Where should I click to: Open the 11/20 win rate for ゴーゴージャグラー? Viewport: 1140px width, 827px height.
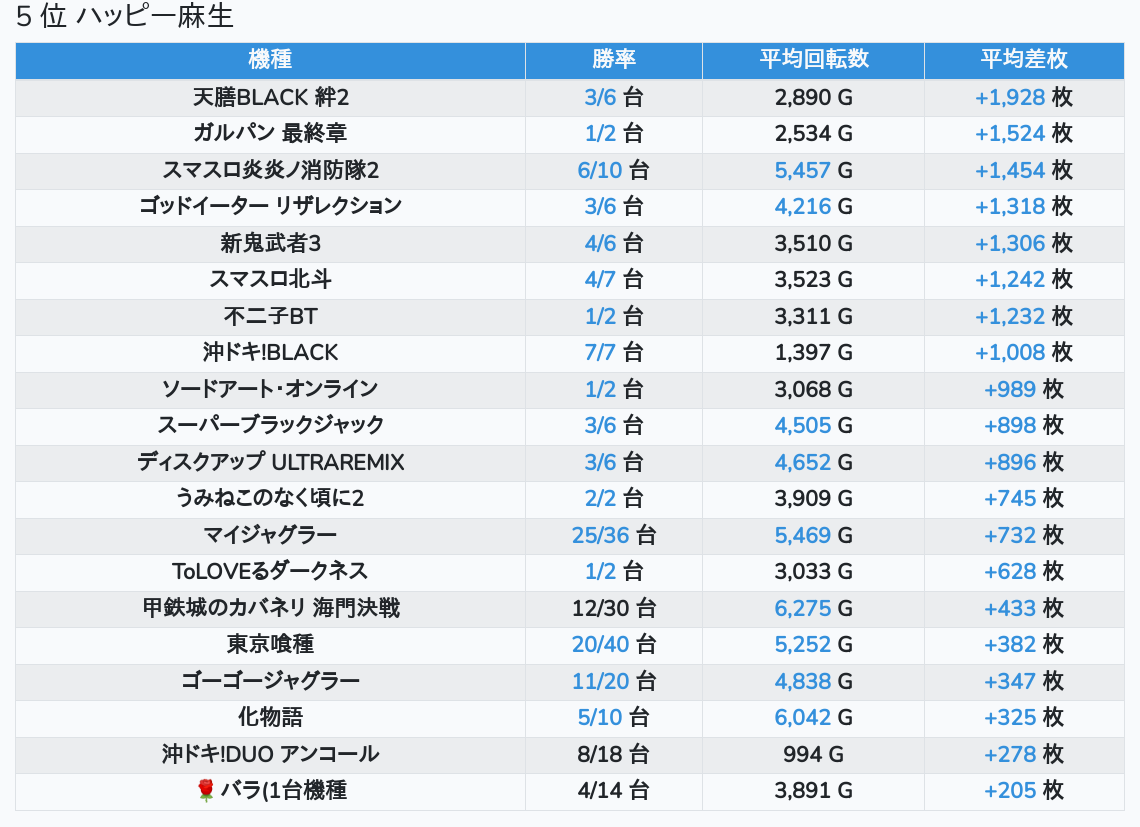[x=601, y=681]
